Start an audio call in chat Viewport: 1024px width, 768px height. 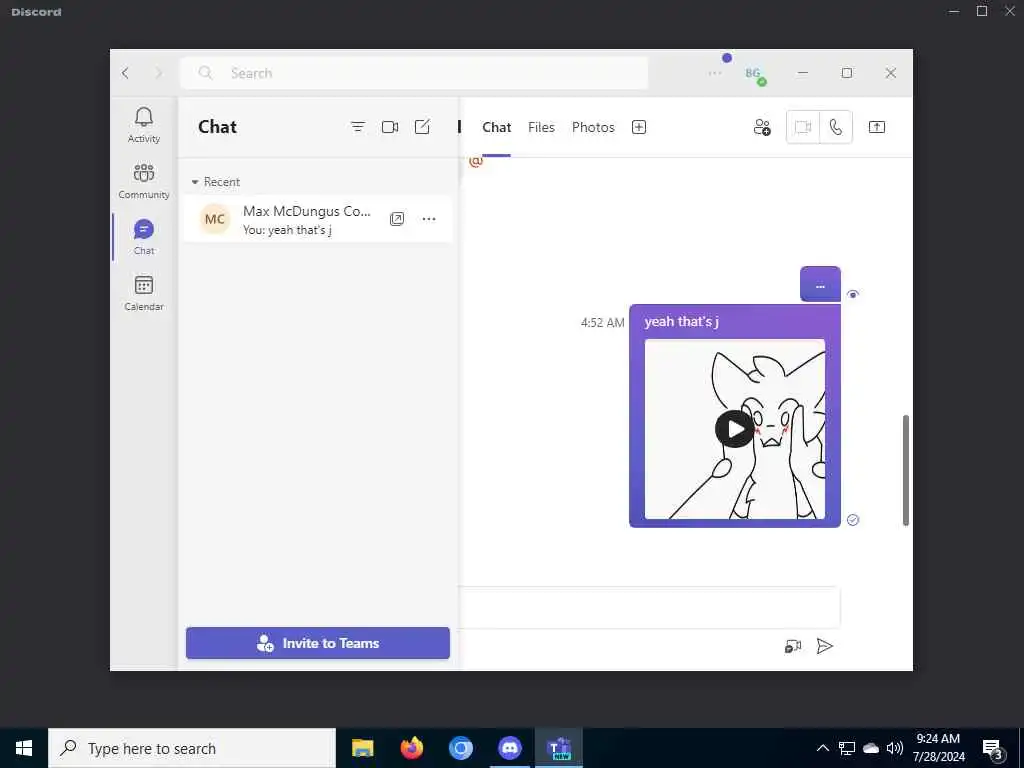click(836, 127)
